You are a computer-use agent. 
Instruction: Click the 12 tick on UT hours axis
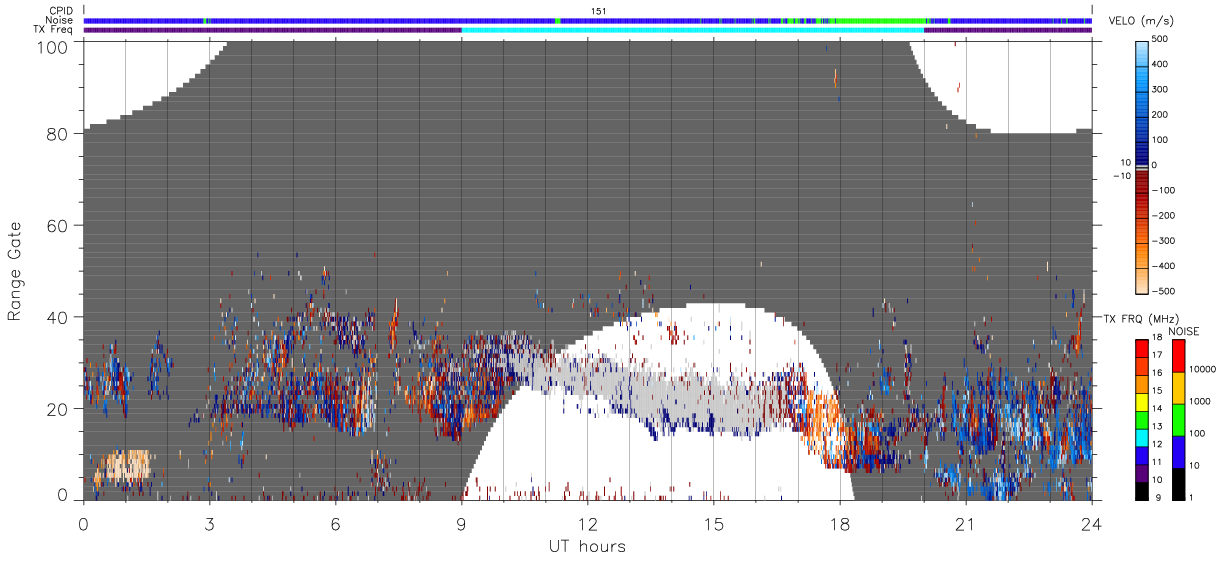587,523
